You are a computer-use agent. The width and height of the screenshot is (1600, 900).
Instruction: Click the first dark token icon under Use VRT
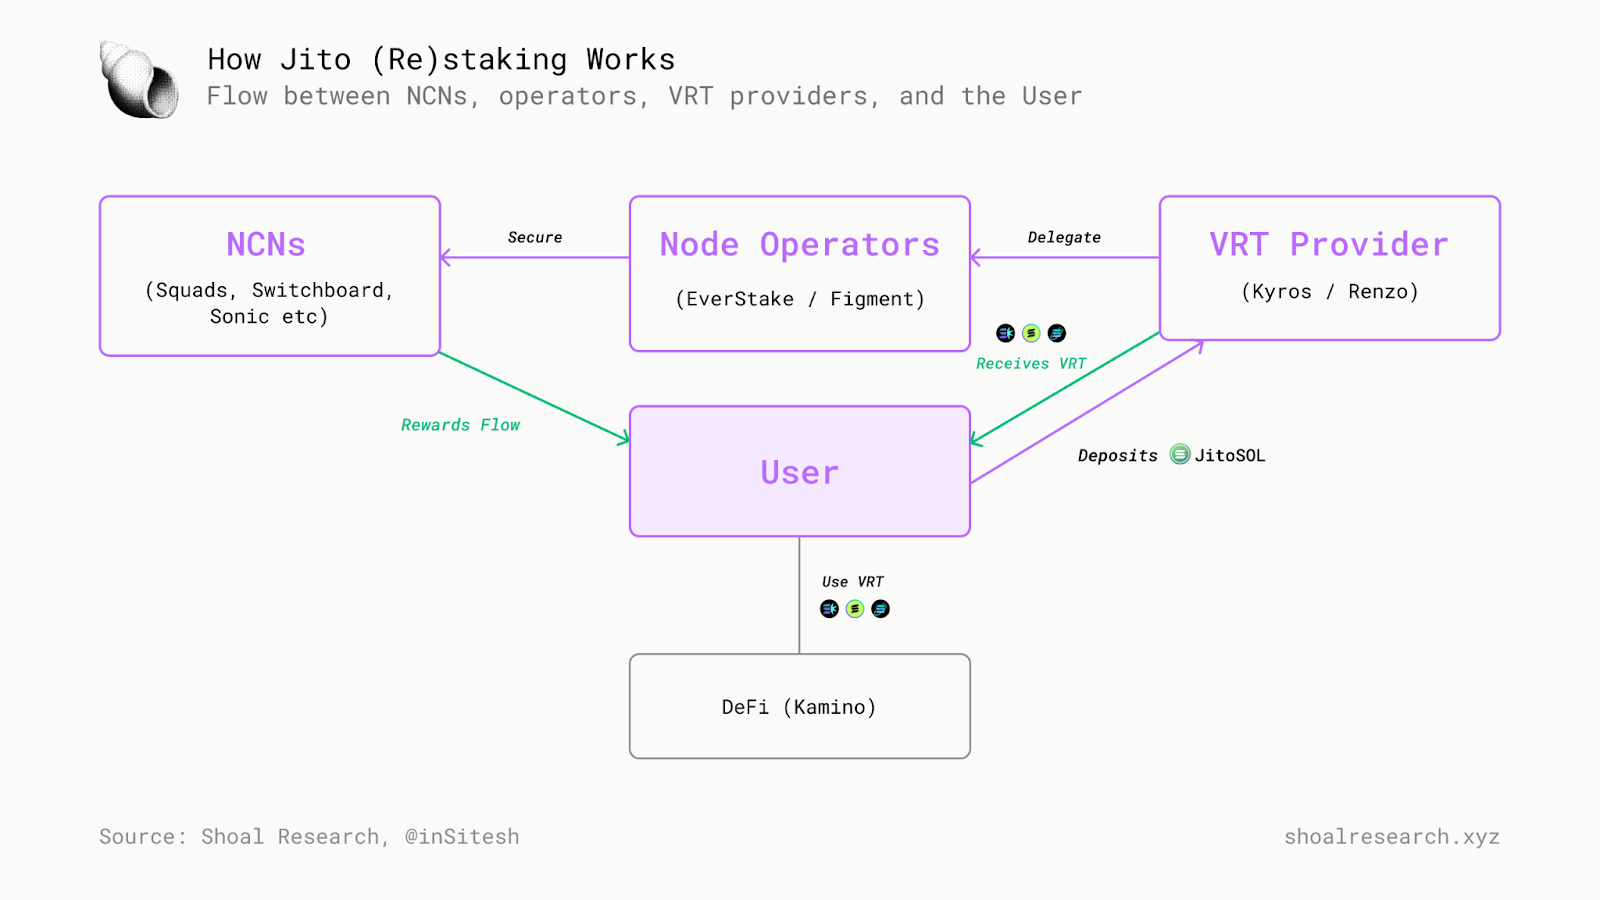point(829,609)
